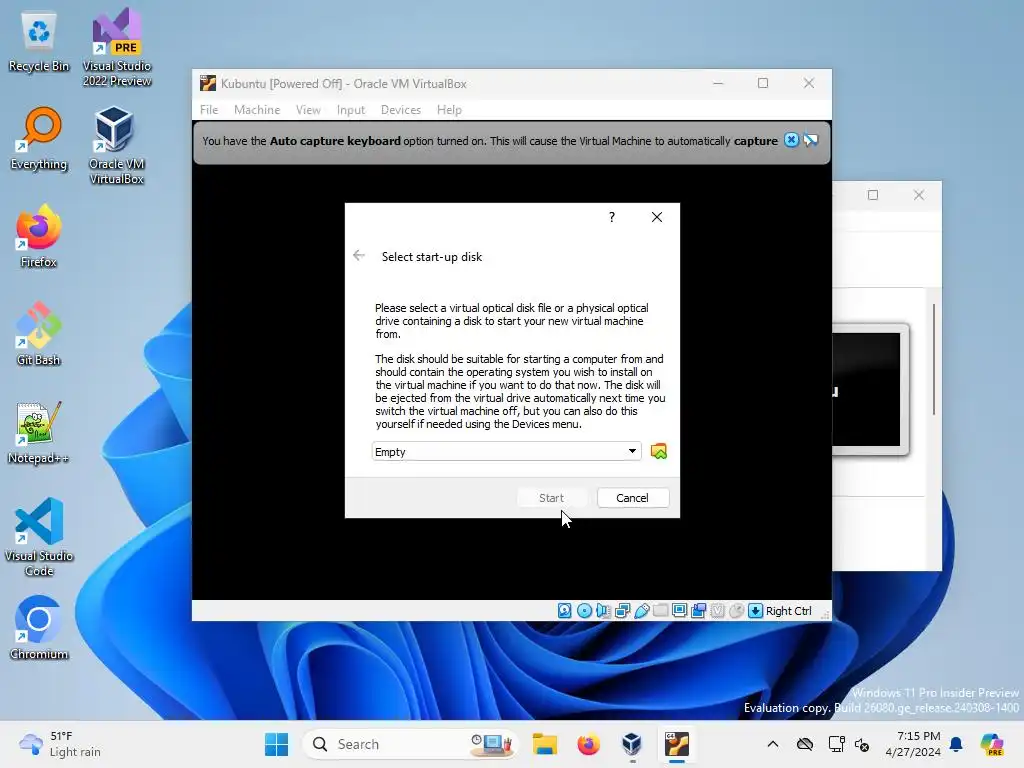Select Visual Studio 2022 Preview desktop icon
Viewport: 1024px width, 768px height.
(117, 48)
